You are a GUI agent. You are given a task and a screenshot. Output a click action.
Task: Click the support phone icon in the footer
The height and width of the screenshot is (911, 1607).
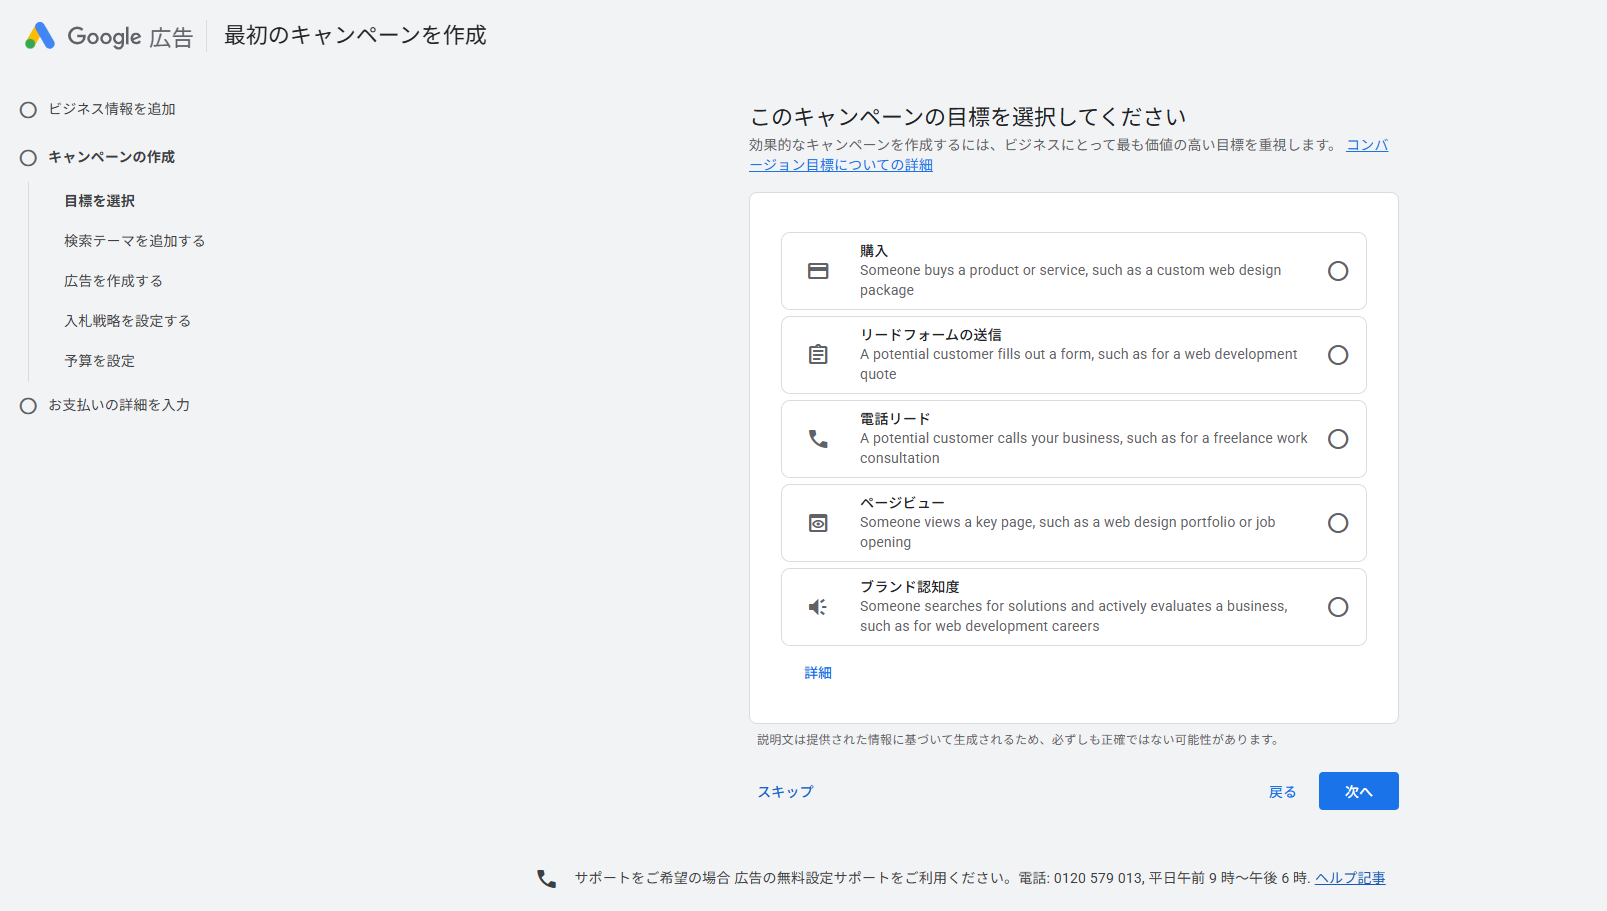pos(545,877)
